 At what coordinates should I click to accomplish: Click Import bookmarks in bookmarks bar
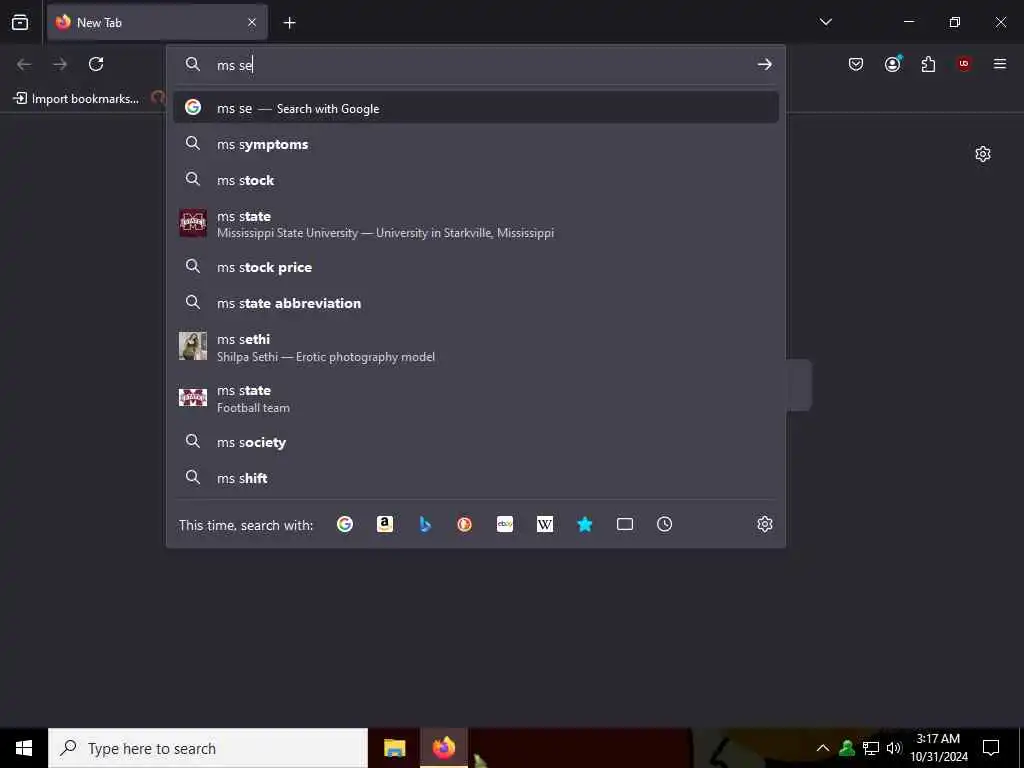[x=76, y=99]
